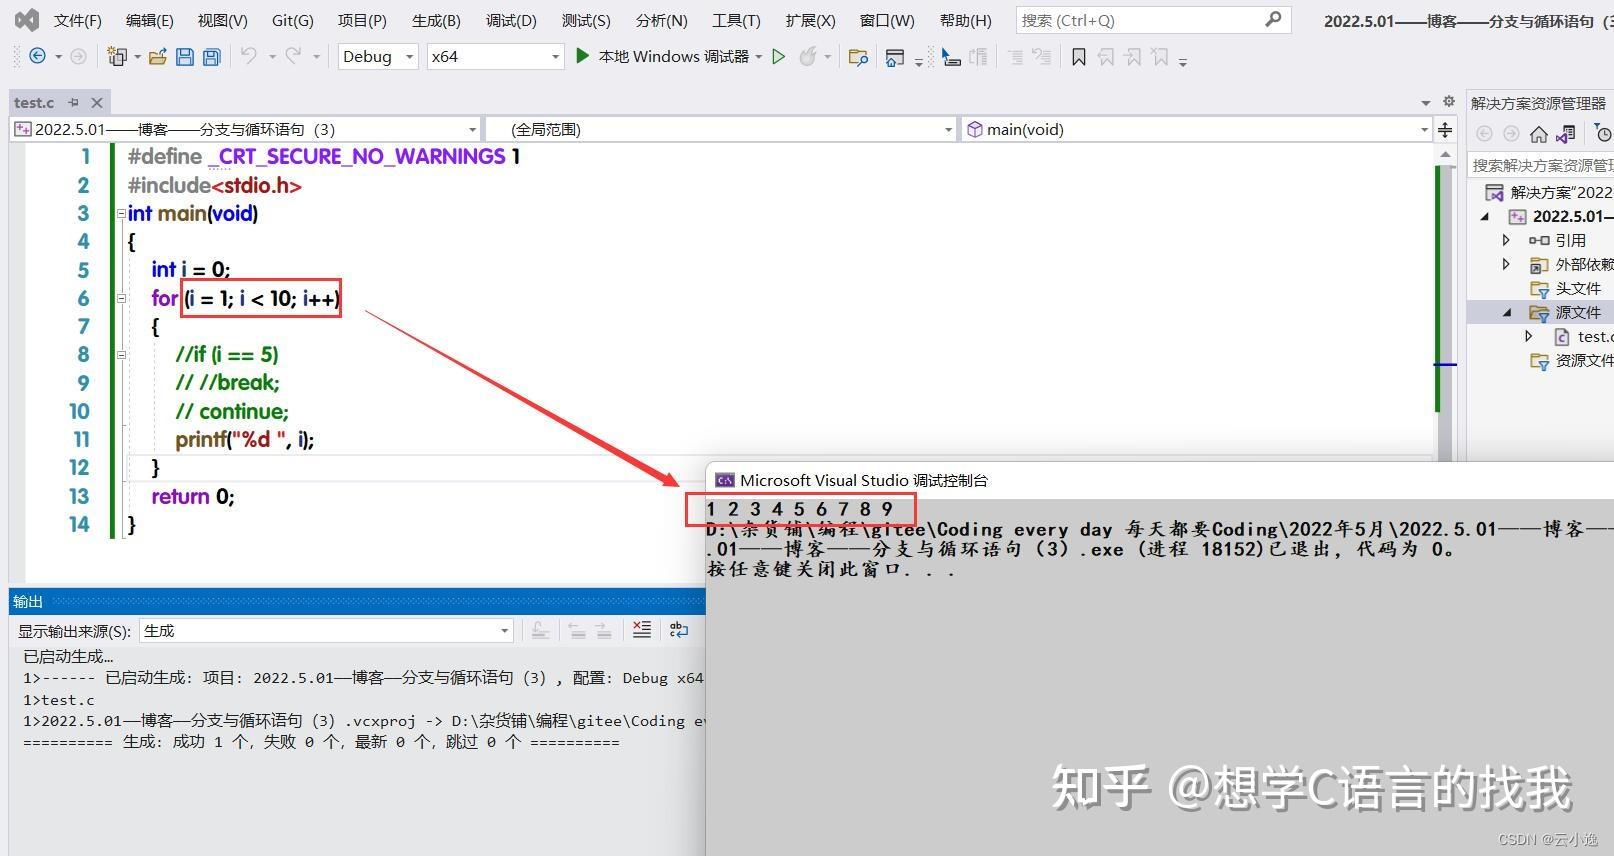Viewport: 1614px width, 856px height.
Task: Click the Save All icon in toolbar
Action: click(x=211, y=57)
